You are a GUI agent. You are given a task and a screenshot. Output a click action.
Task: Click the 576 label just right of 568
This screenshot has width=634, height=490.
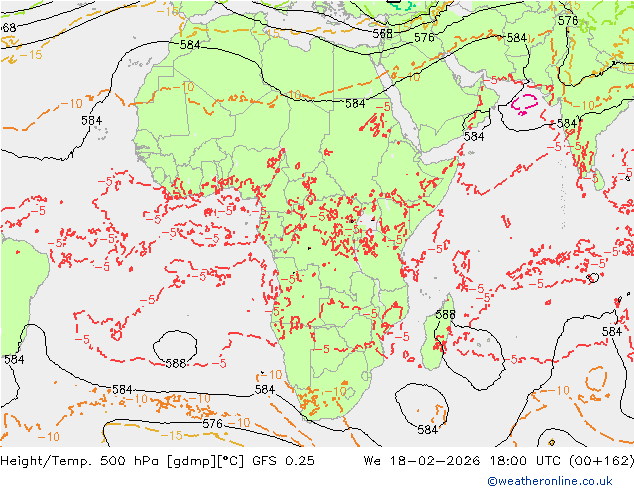(x=424, y=38)
